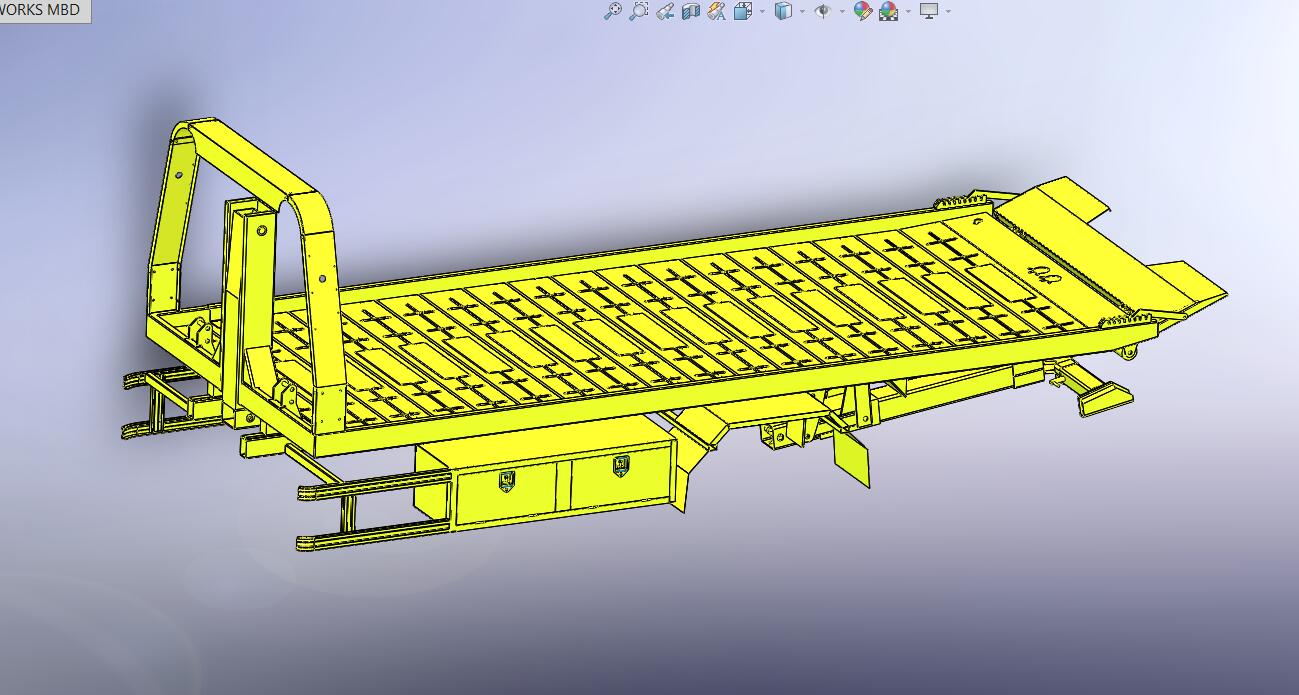Expand the Apply Scene dropdown arrow
The image size is (1299, 695).
908,12
